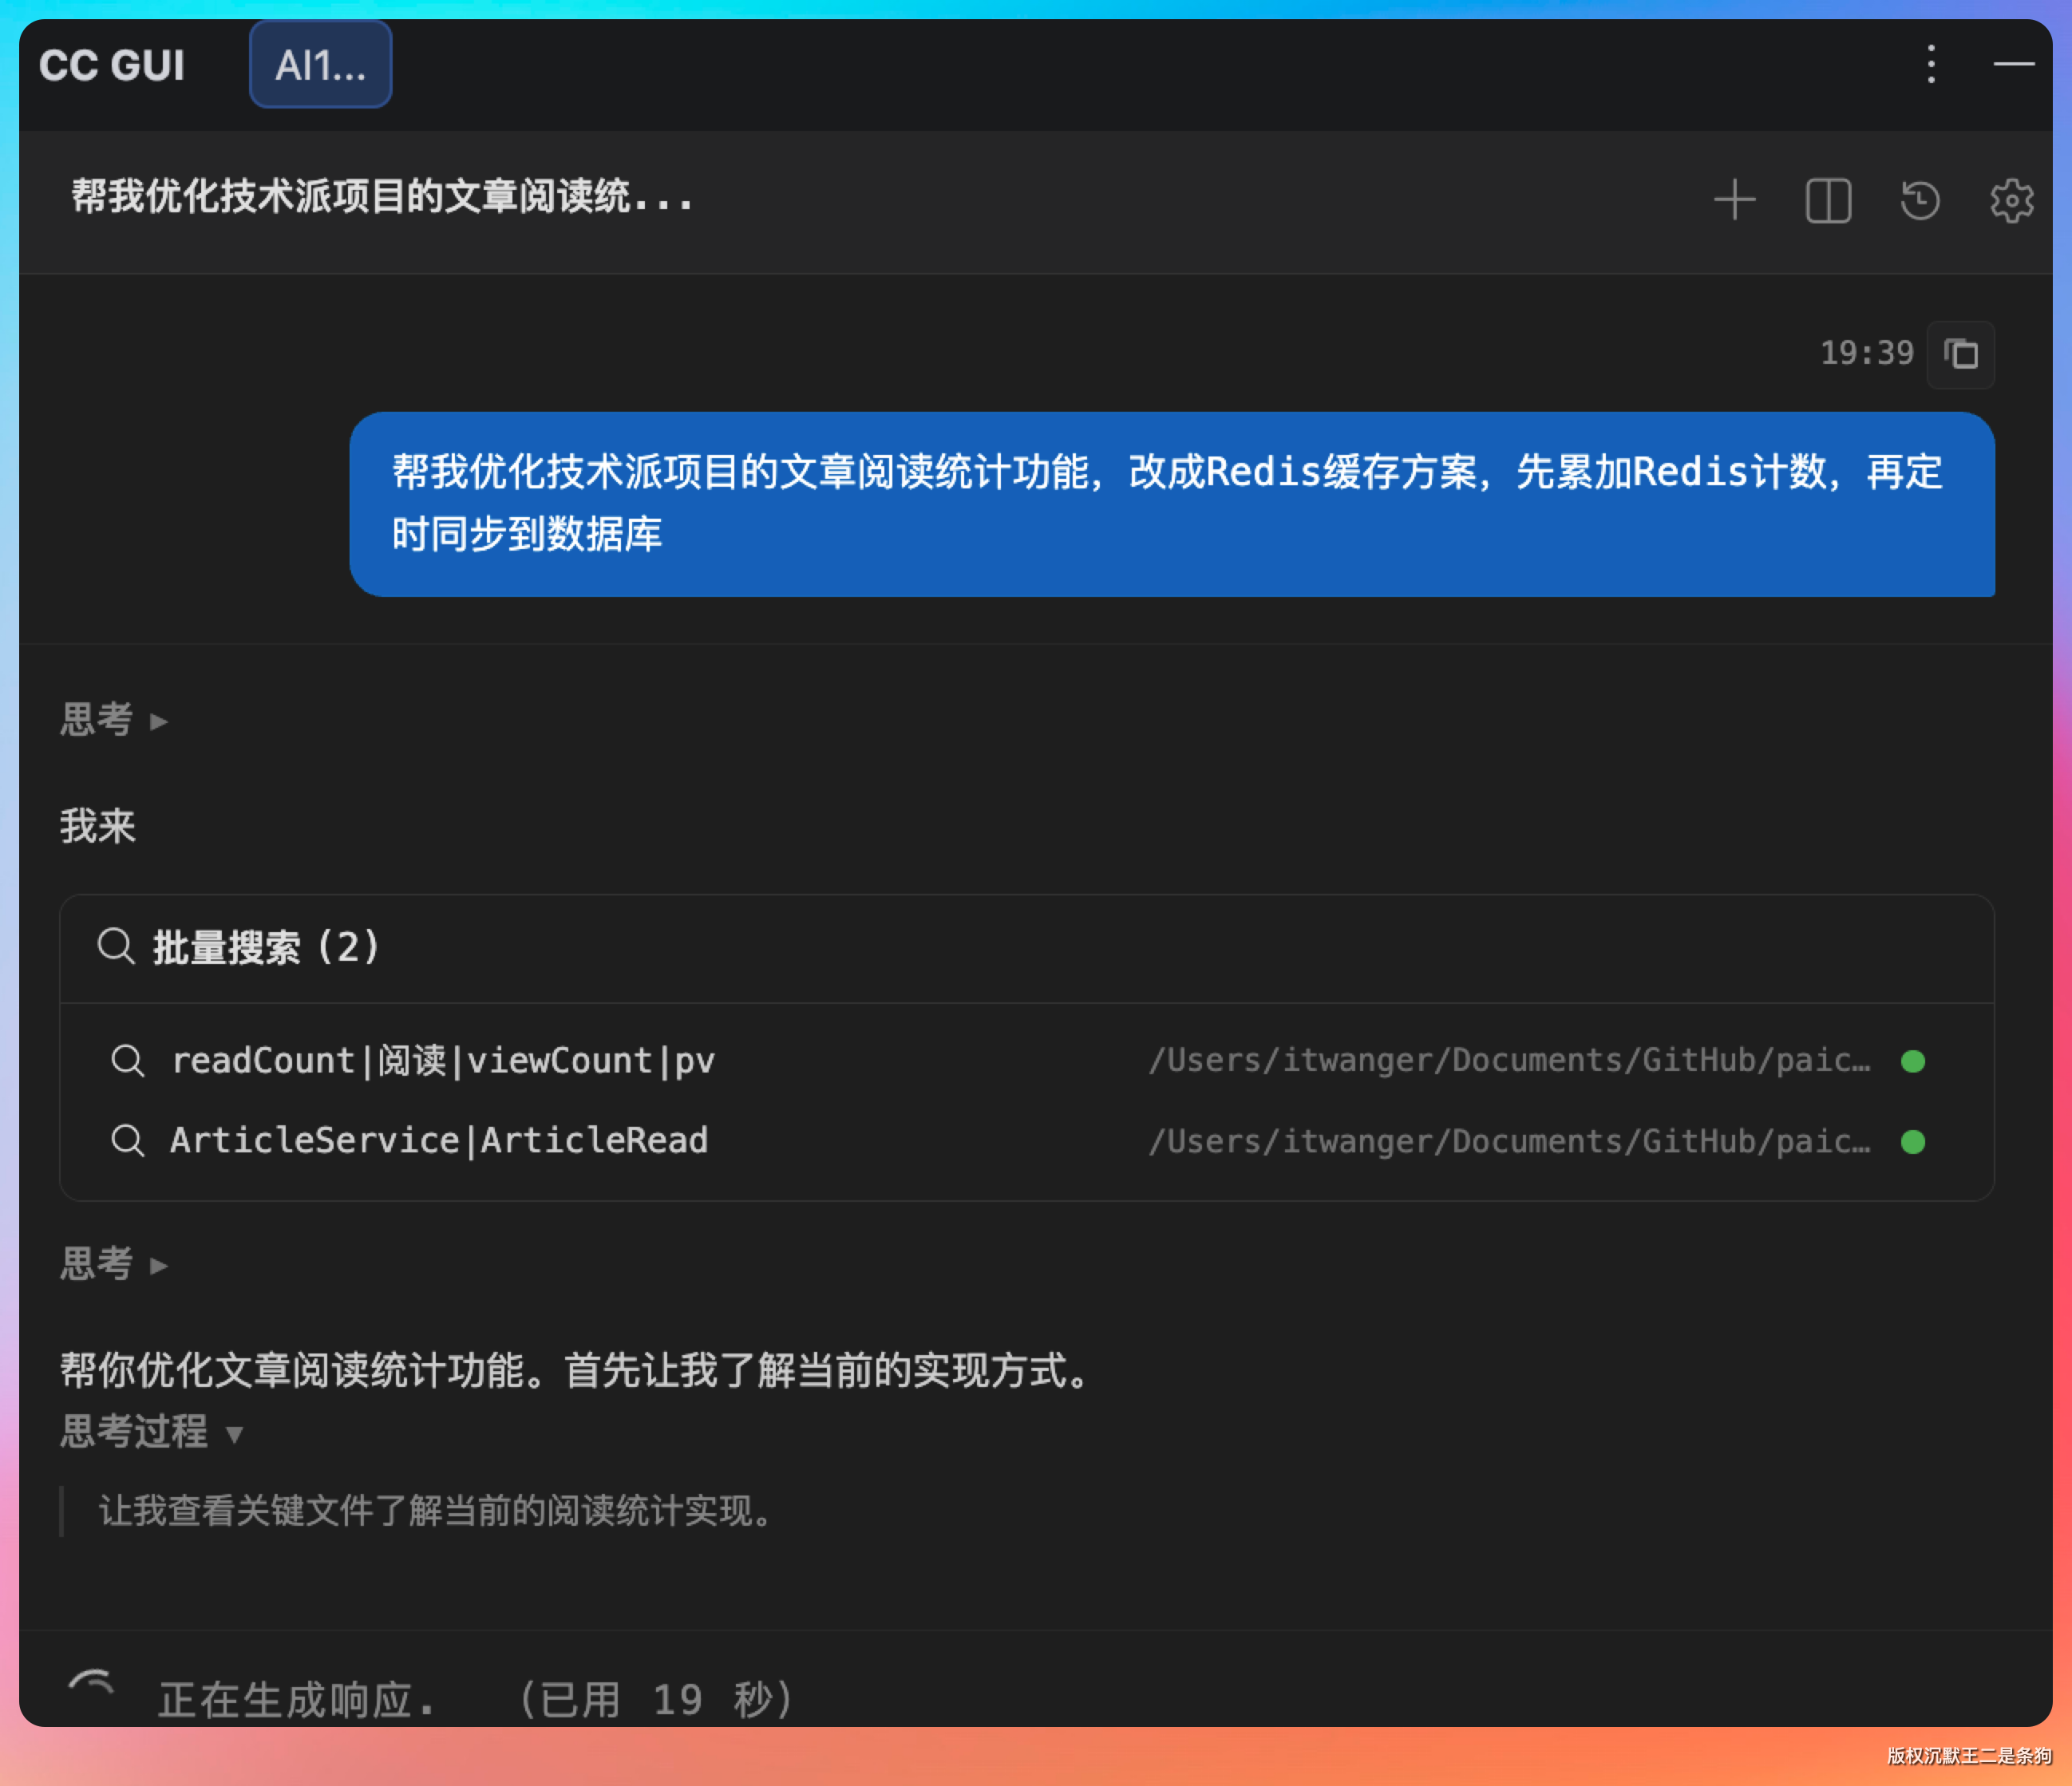Click the batch search magnifier icon
This screenshot has width=2072, height=1786.
click(x=115, y=946)
